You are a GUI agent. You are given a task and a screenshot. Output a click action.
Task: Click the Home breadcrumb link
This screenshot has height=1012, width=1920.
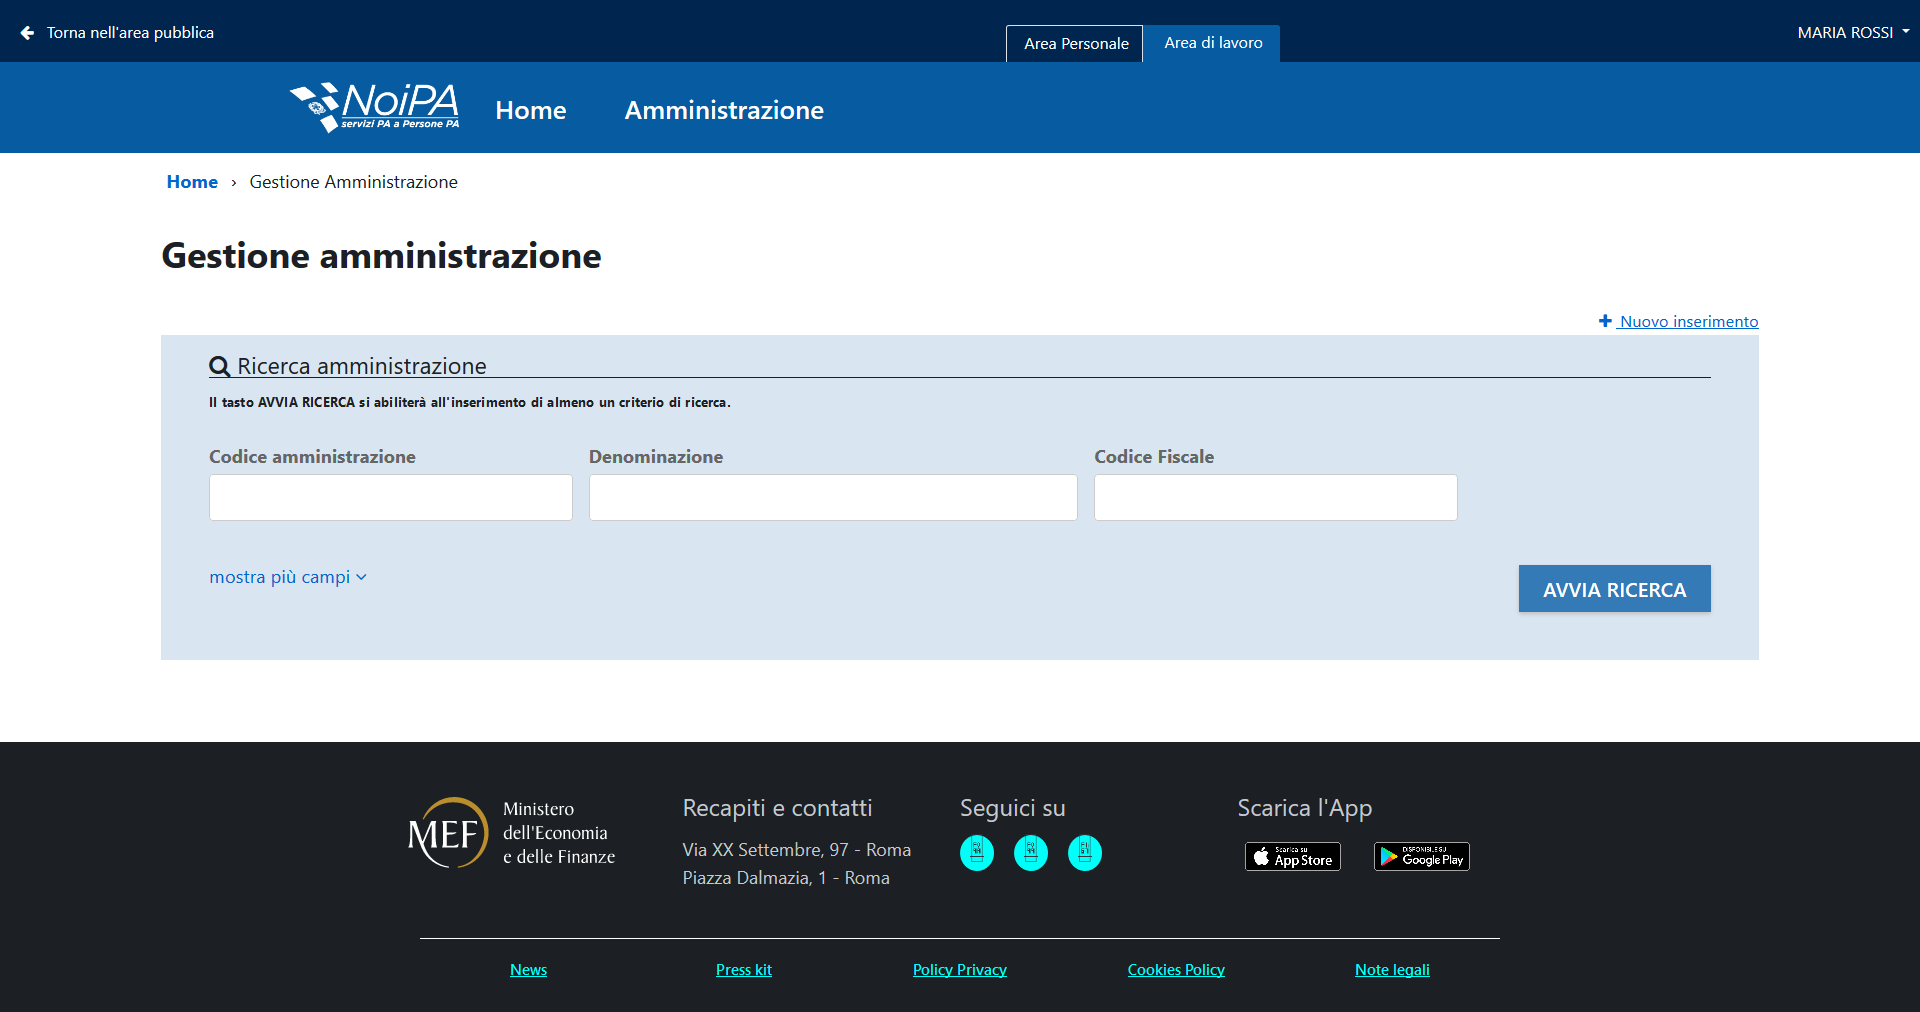[192, 182]
